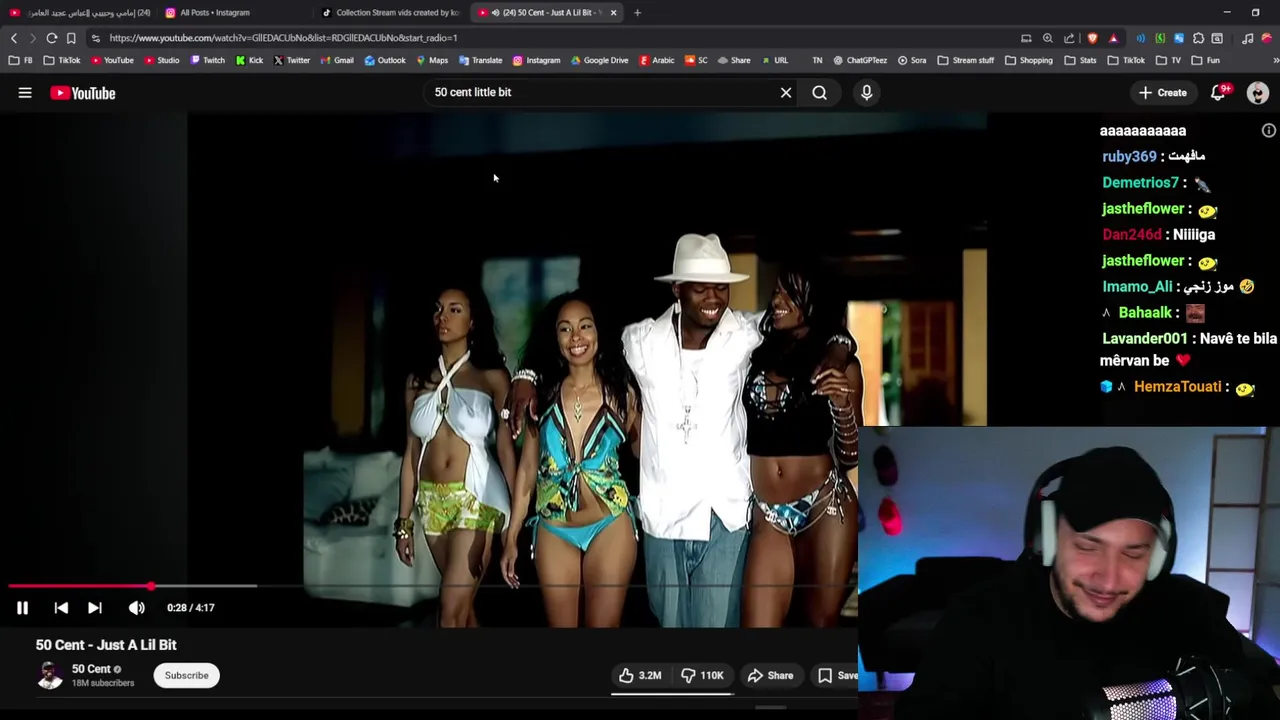Bookmark this page icon
Image resolution: width=1280 pixels, height=720 pixels.
[x=71, y=38]
